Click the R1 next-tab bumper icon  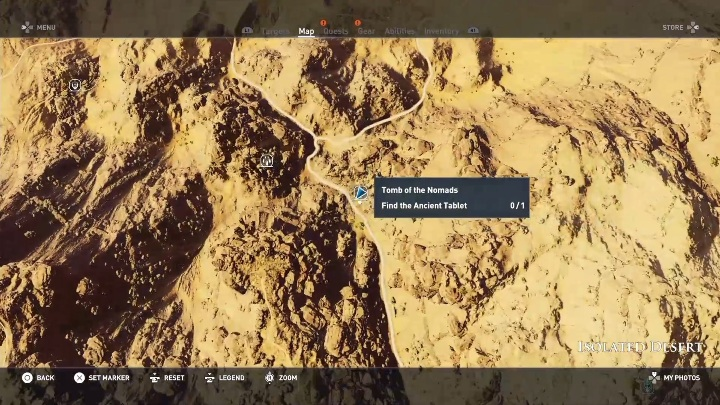point(473,31)
